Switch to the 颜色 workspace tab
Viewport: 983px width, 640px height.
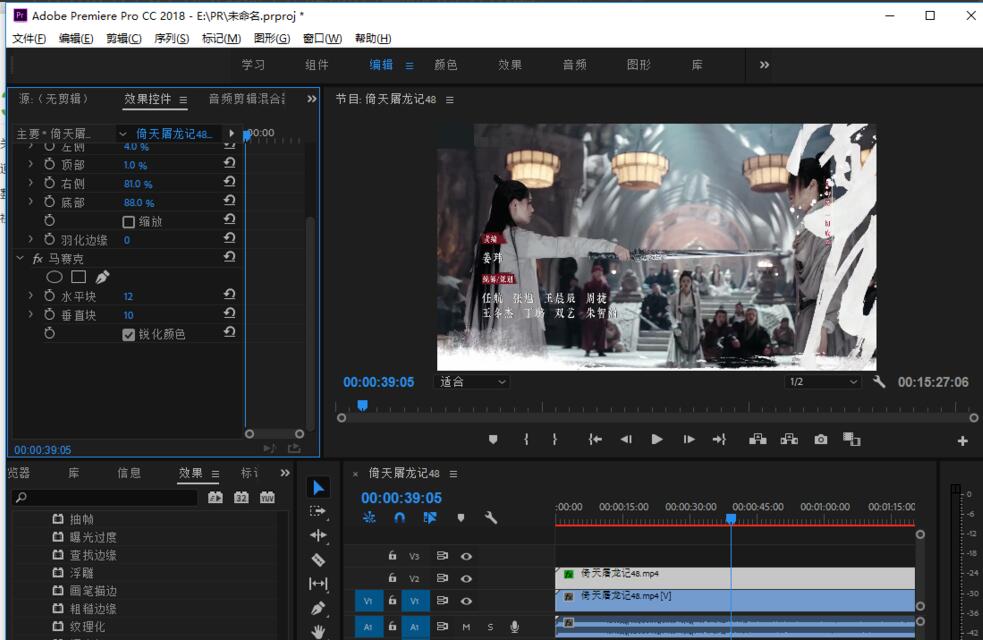446,64
